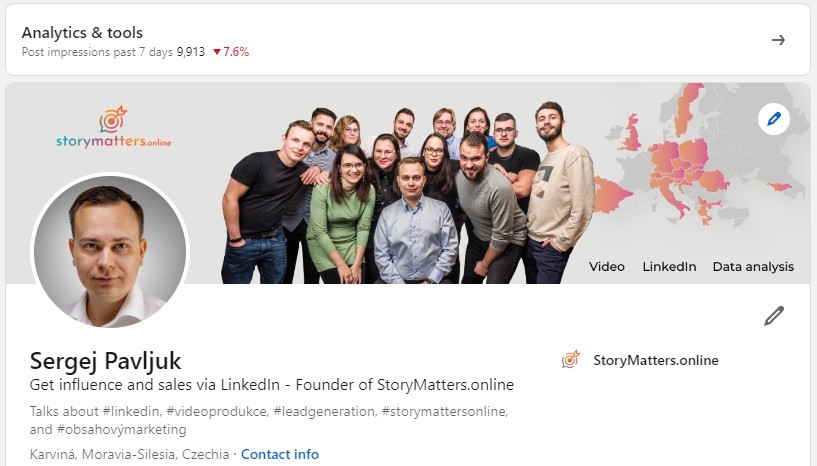This screenshot has width=817, height=466.
Task: Click the 'Talks about #linkedin' hashtags line
Action: point(269,420)
